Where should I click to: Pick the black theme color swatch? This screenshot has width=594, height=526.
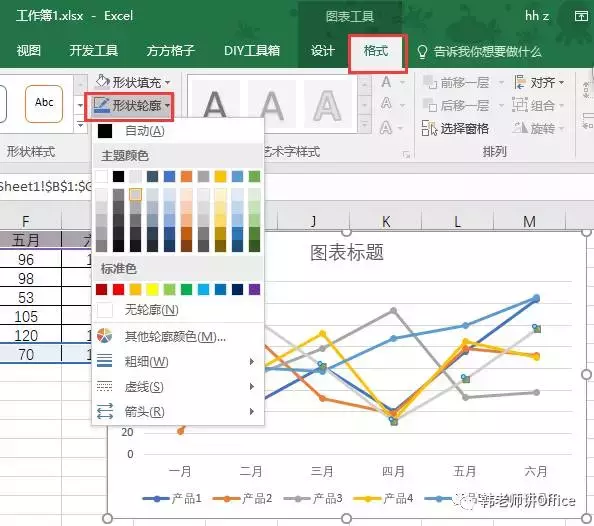coord(118,176)
